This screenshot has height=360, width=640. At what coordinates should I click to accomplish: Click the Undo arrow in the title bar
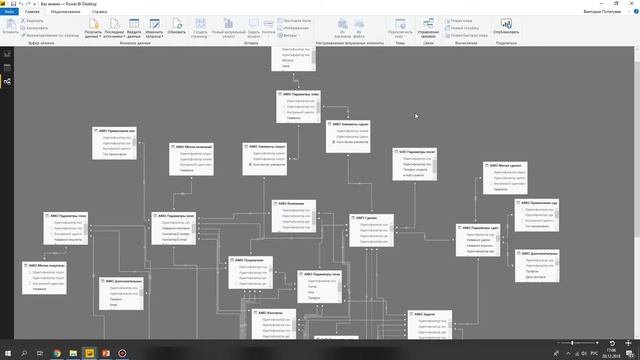pyautogui.click(x=21, y=4)
